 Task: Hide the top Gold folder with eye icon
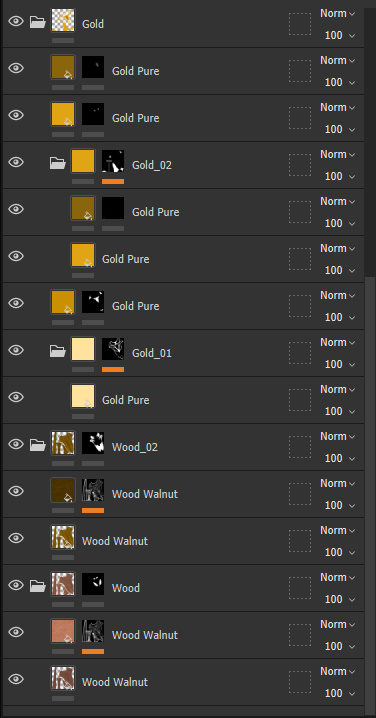[16, 21]
